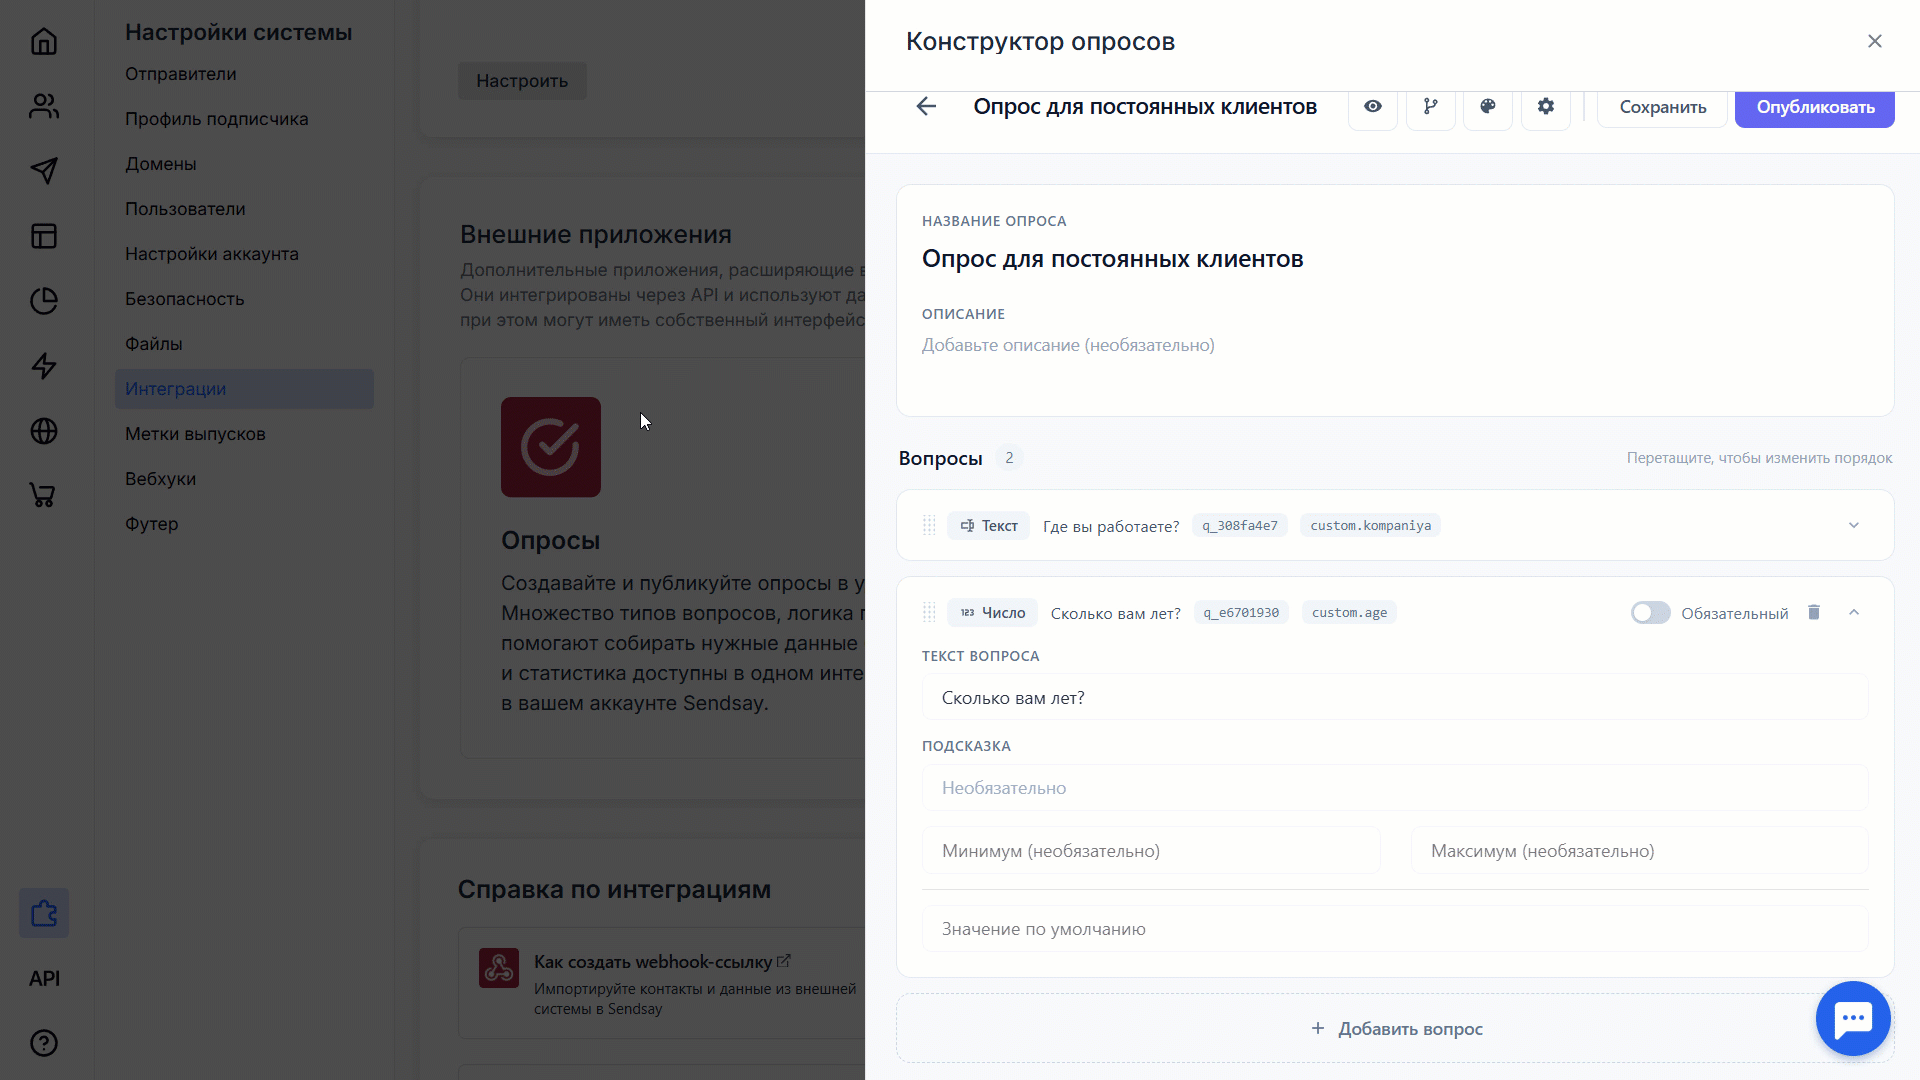Delete the 'Сколько вам лет?' question
The width and height of the screenshot is (1920, 1080).
[x=1814, y=612]
